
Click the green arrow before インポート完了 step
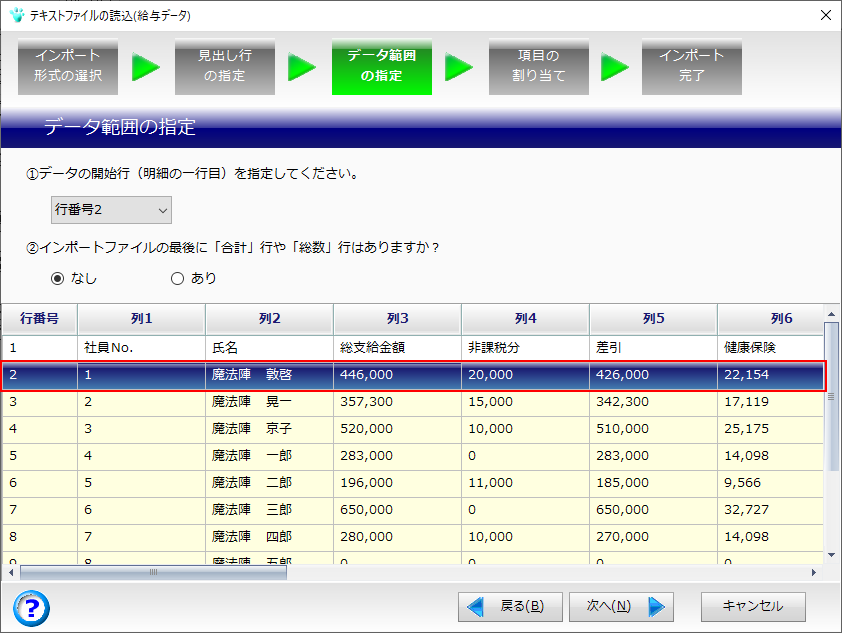(x=615, y=67)
